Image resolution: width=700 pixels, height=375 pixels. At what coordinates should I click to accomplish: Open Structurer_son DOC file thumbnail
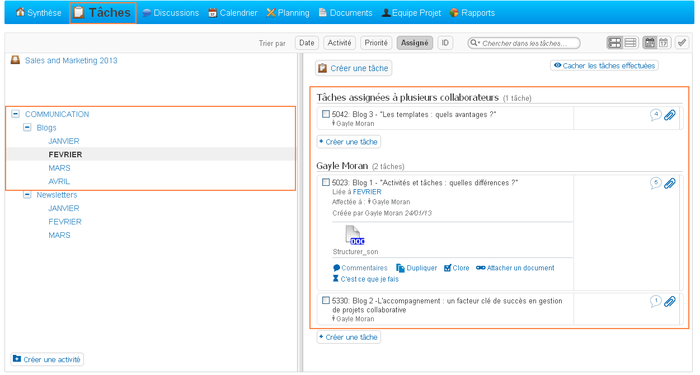pos(354,235)
